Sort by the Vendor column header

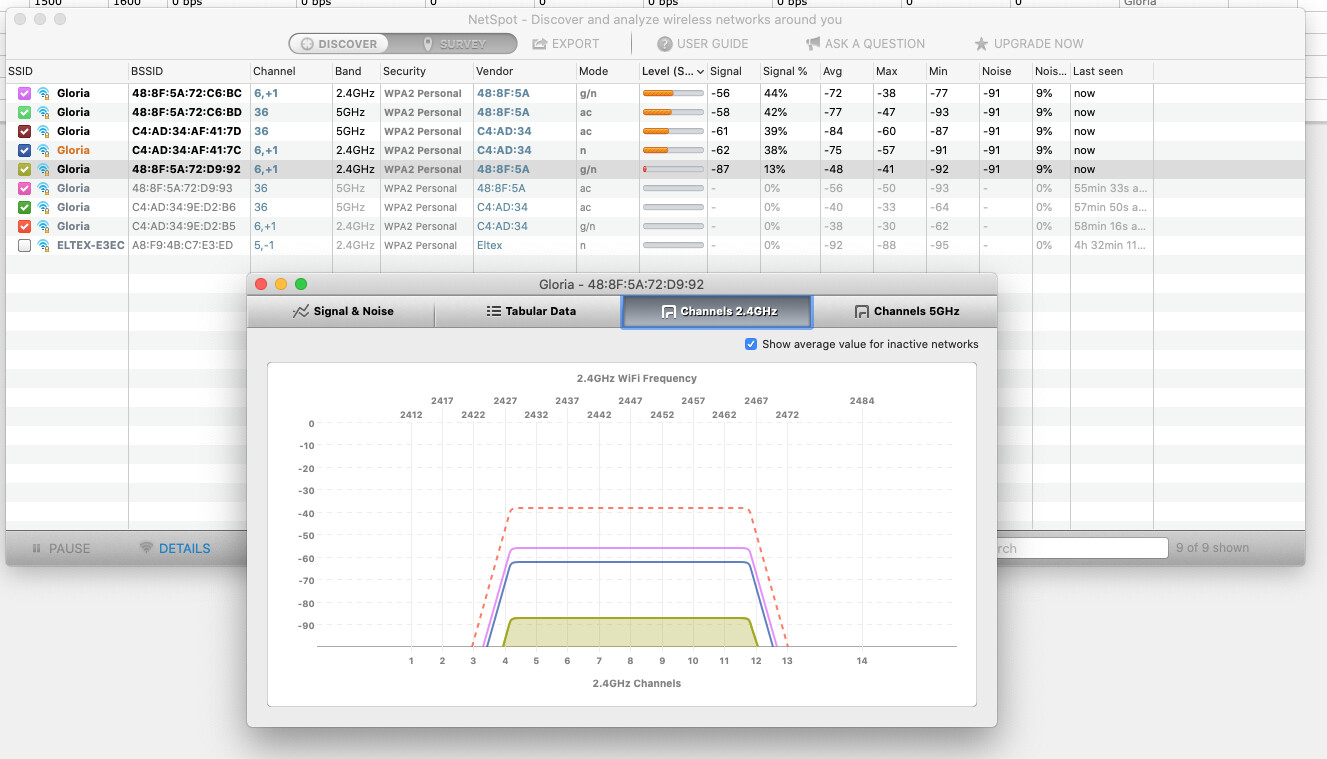tap(524, 71)
